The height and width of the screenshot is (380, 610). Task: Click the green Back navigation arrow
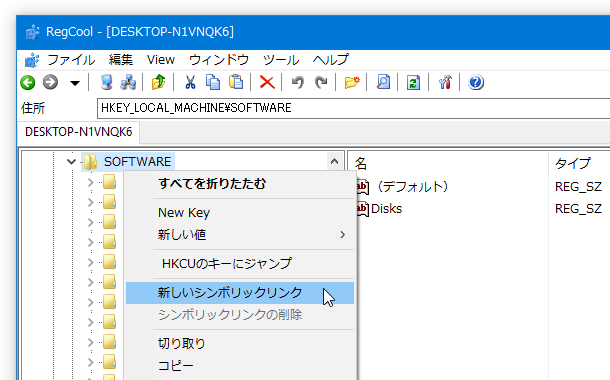[x=28, y=82]
